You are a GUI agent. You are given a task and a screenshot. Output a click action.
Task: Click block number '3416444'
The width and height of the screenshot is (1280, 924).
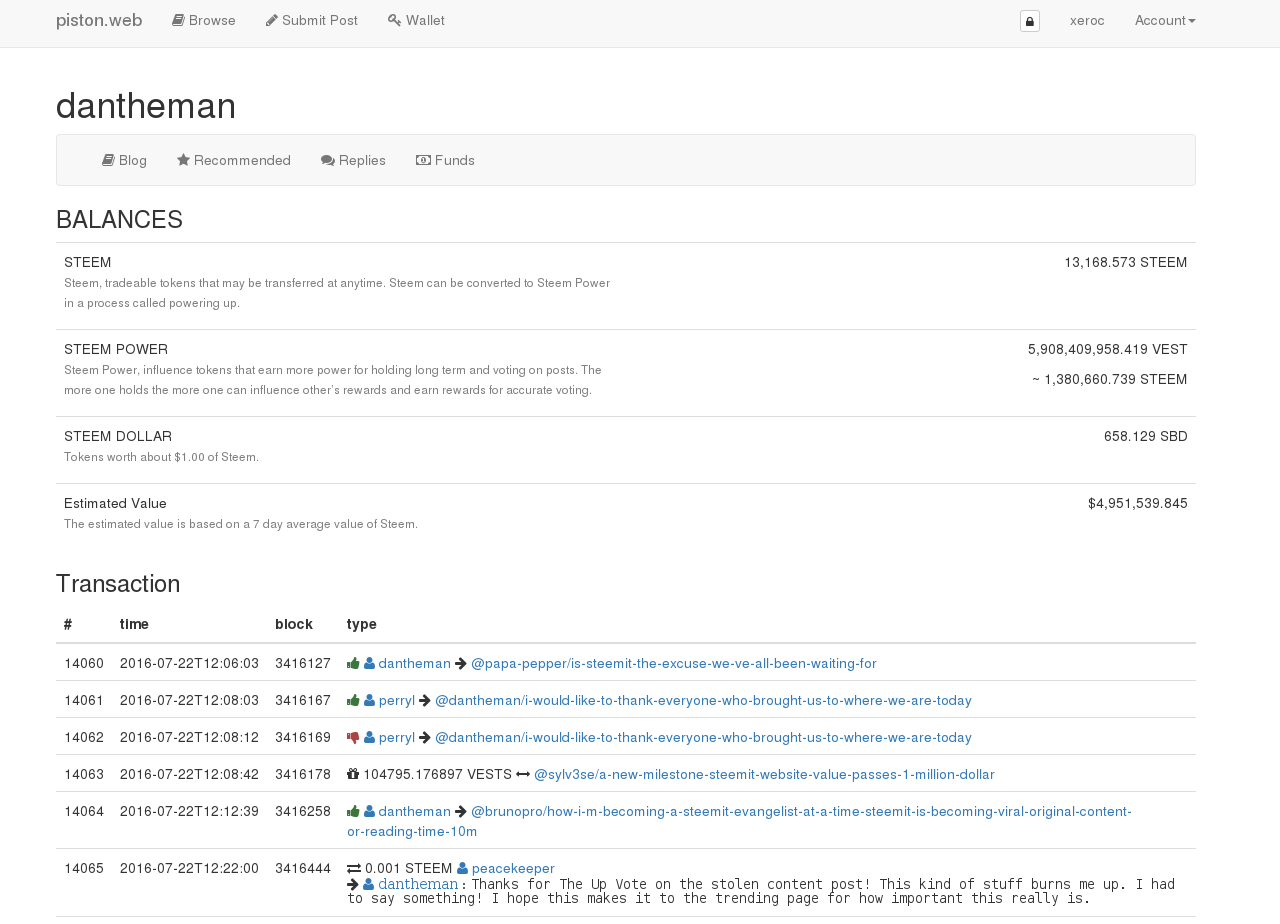tap(303, 868)
